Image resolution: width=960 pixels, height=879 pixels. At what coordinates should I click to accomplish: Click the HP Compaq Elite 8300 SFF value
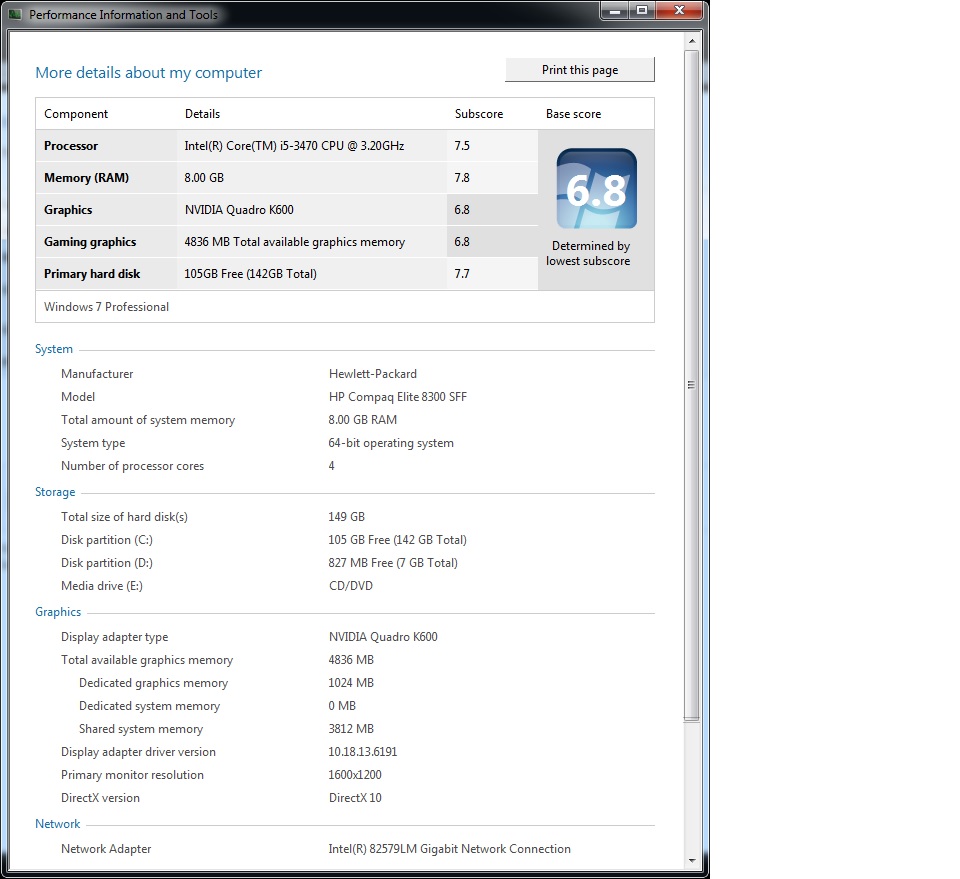[398, 397]
